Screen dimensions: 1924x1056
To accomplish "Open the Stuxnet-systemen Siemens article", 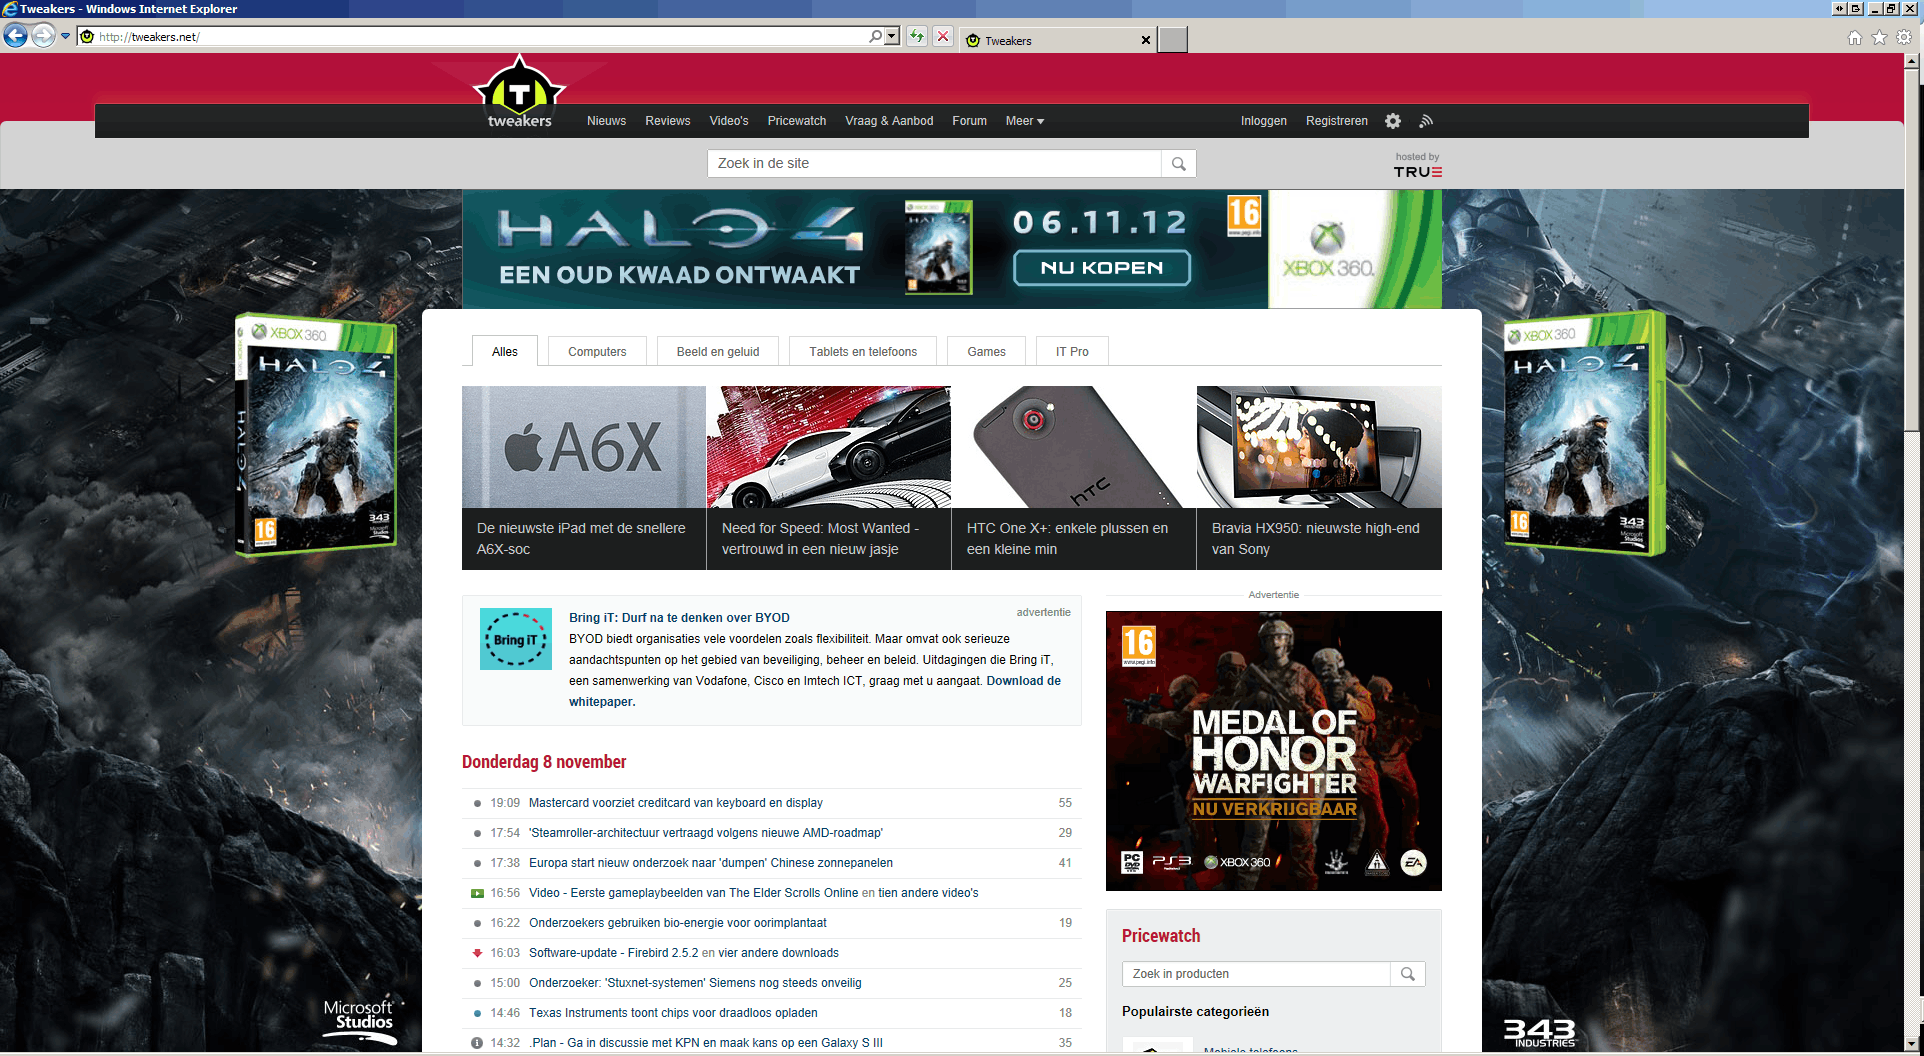I will pyautogui.click(x=695, y=983).
